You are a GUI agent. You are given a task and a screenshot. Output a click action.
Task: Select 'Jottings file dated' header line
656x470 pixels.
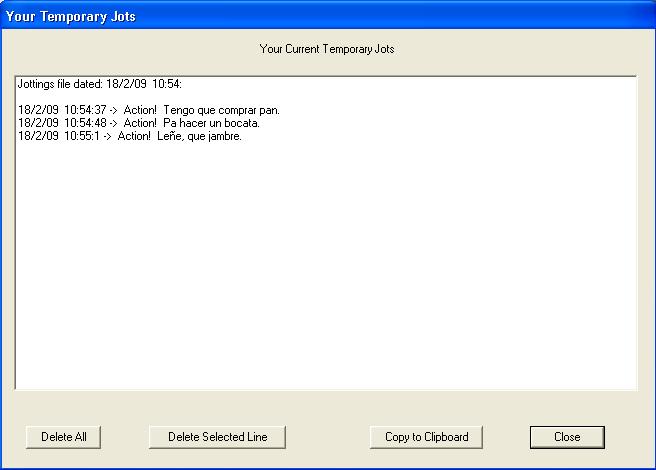100,84
